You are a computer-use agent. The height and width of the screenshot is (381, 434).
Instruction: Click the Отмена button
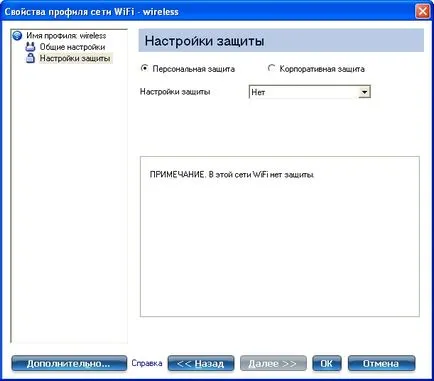click(381, 363)
